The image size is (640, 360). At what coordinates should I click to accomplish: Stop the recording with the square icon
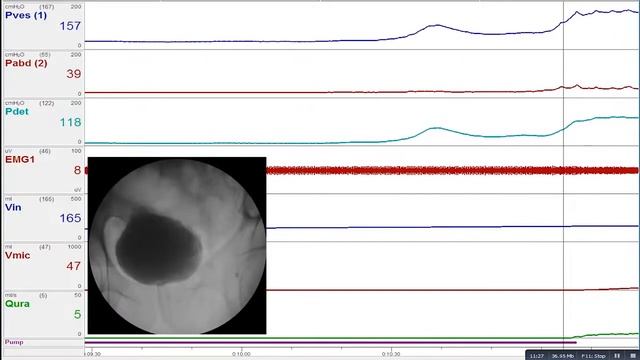(633, 356)
